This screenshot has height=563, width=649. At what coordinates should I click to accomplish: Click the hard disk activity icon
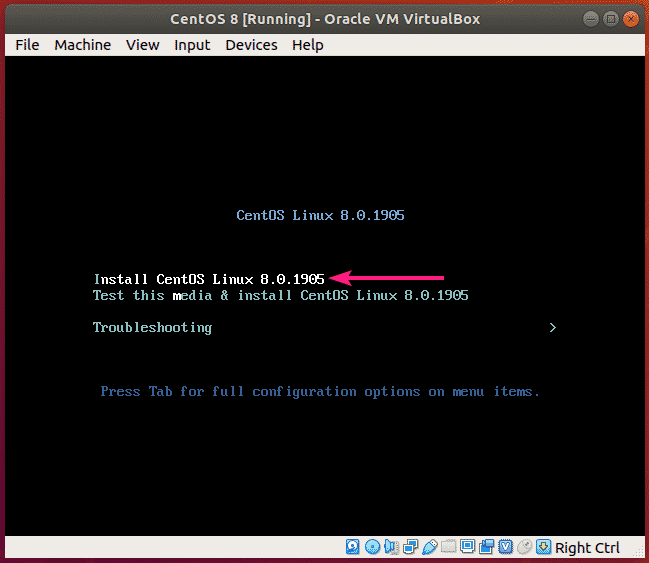(353, 547)
